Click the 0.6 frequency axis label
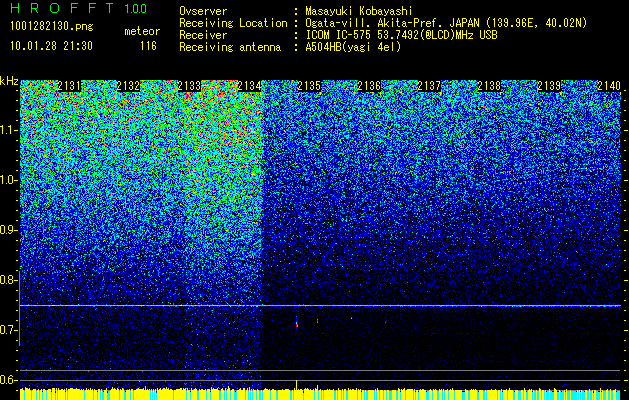The image size is (629, 400). 9,380
